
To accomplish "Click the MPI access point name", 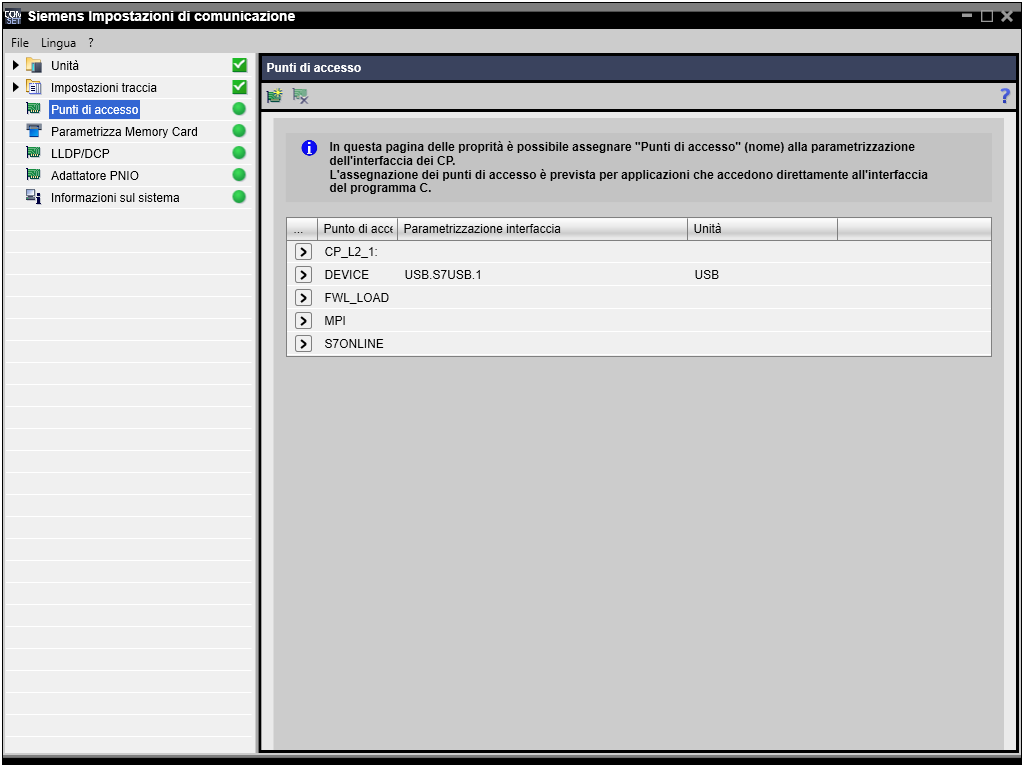I will tap(335, 320).
